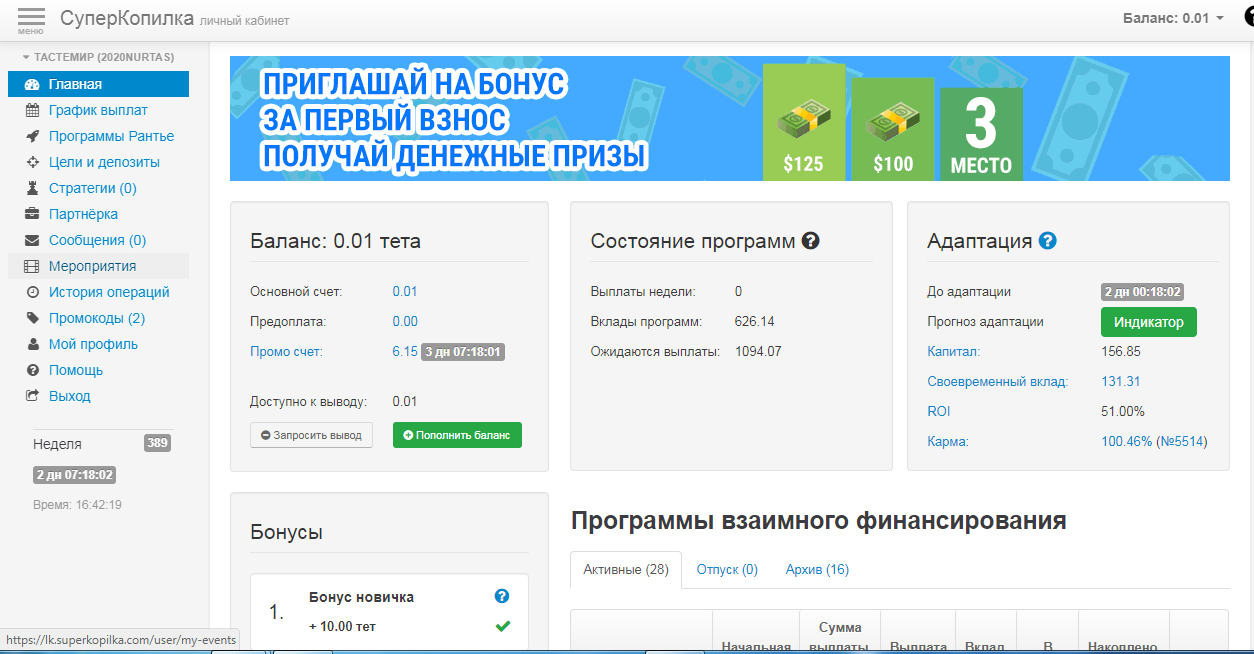Open the Промо счет link

(286, 352)
